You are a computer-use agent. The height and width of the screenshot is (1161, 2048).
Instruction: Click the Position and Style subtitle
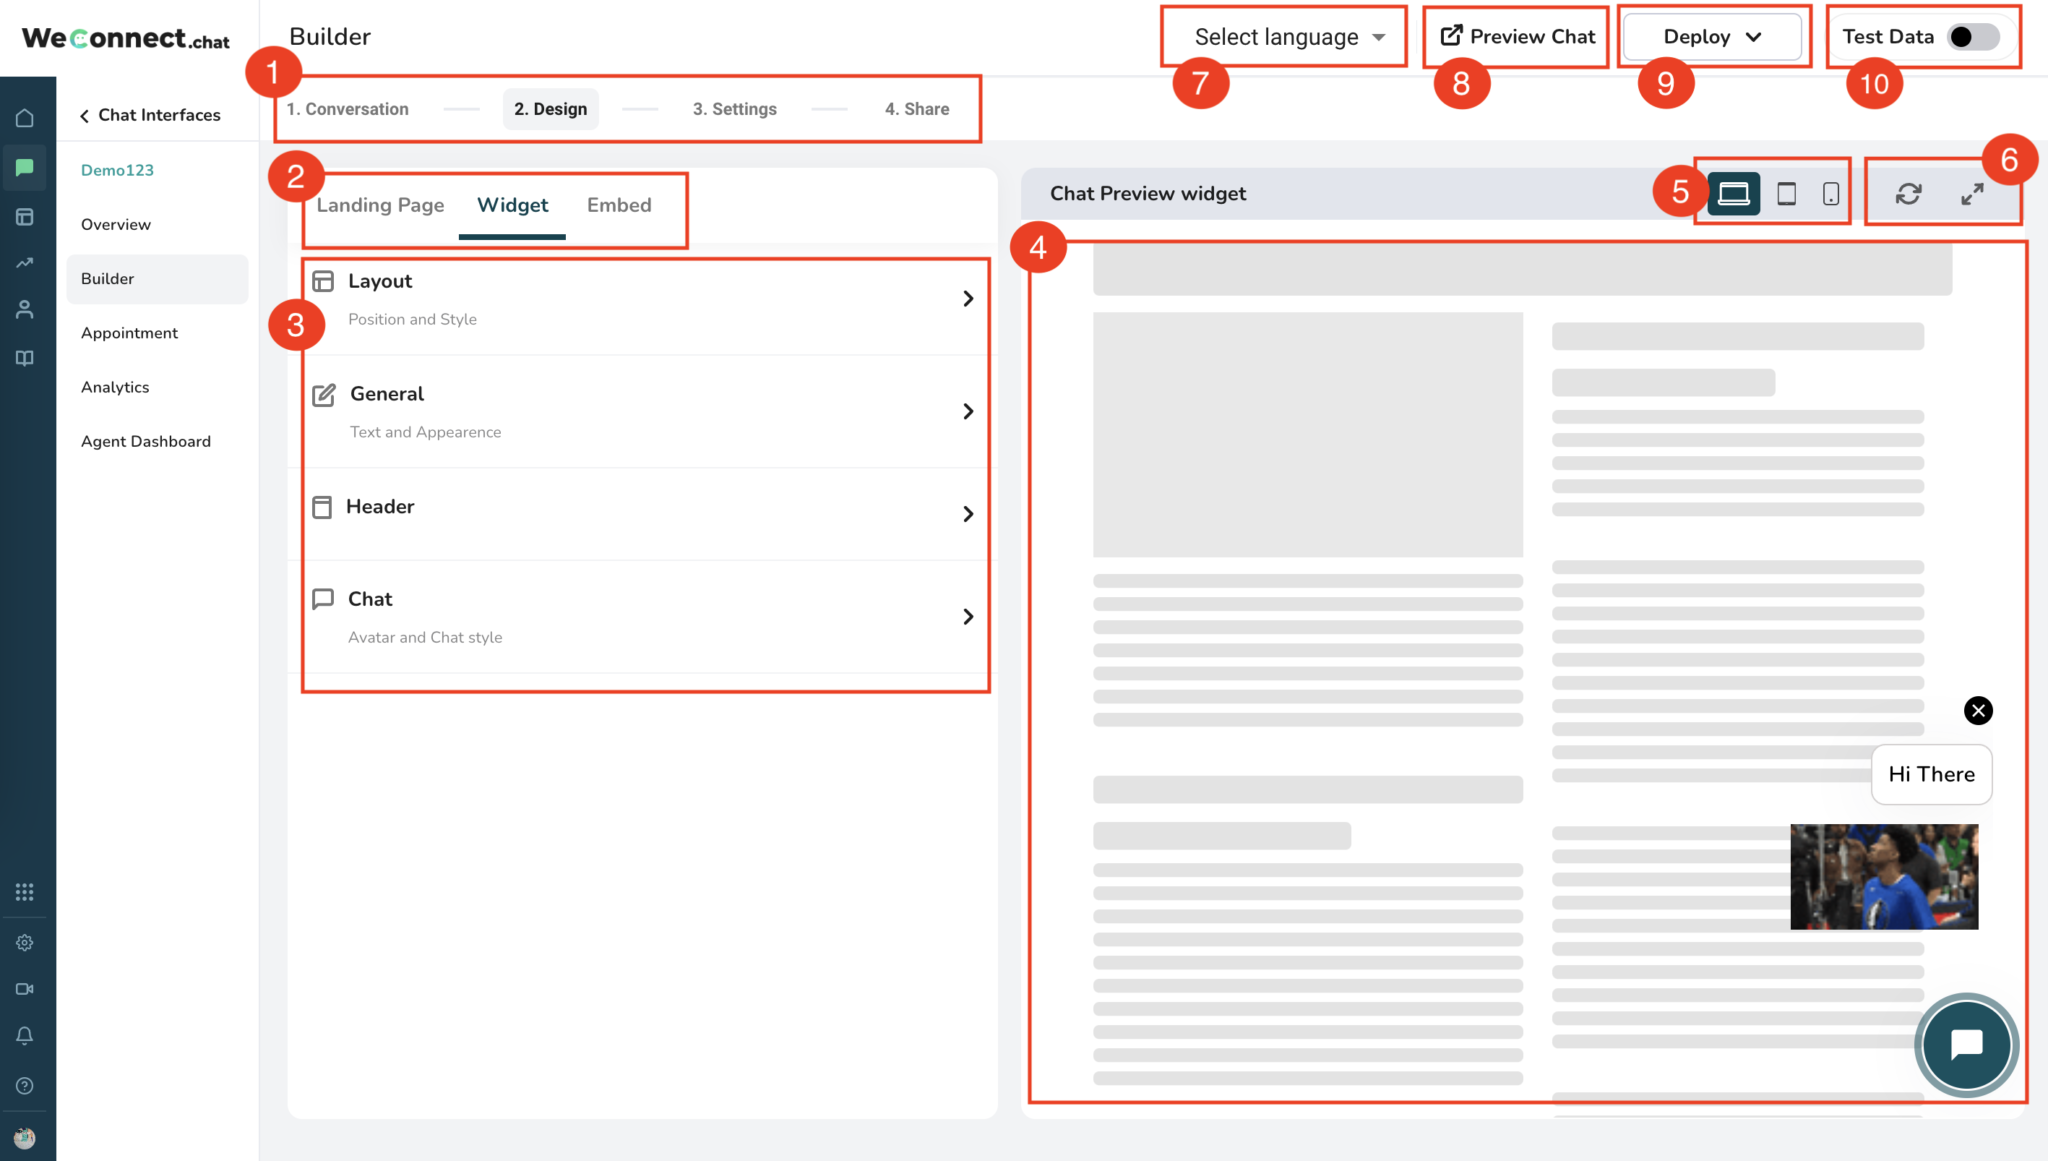[x=412, y=319]
